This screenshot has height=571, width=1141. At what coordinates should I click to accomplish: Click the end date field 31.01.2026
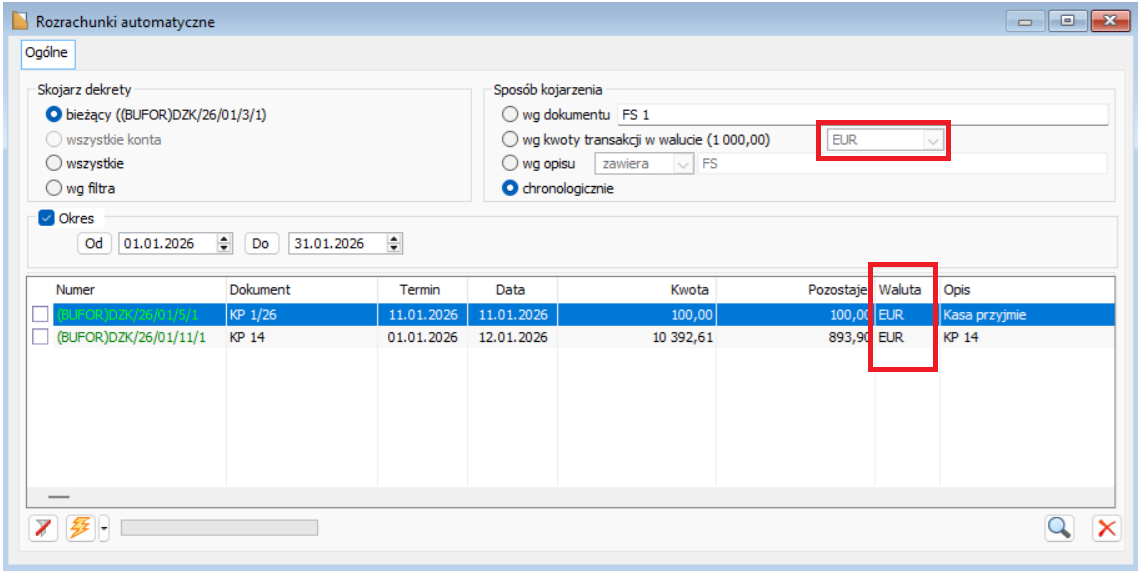coord(338,244)
